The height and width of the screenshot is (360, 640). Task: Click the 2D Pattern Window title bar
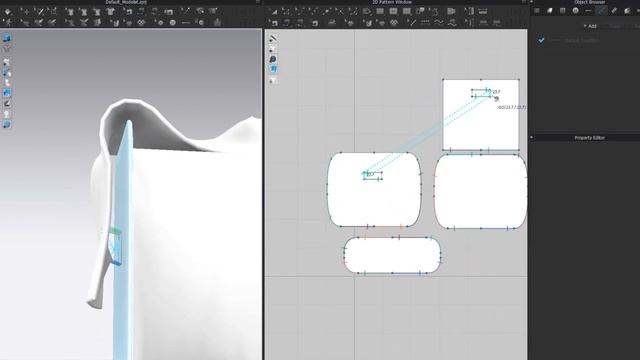coord(392,2)
